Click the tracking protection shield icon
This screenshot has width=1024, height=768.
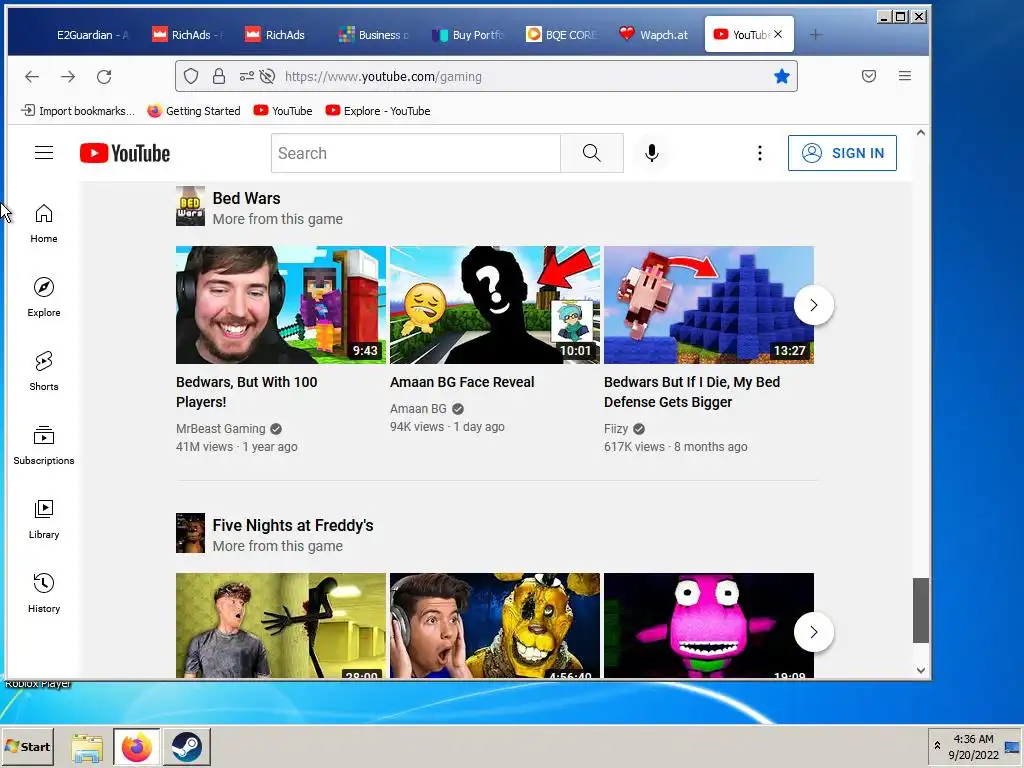(191, 76)
